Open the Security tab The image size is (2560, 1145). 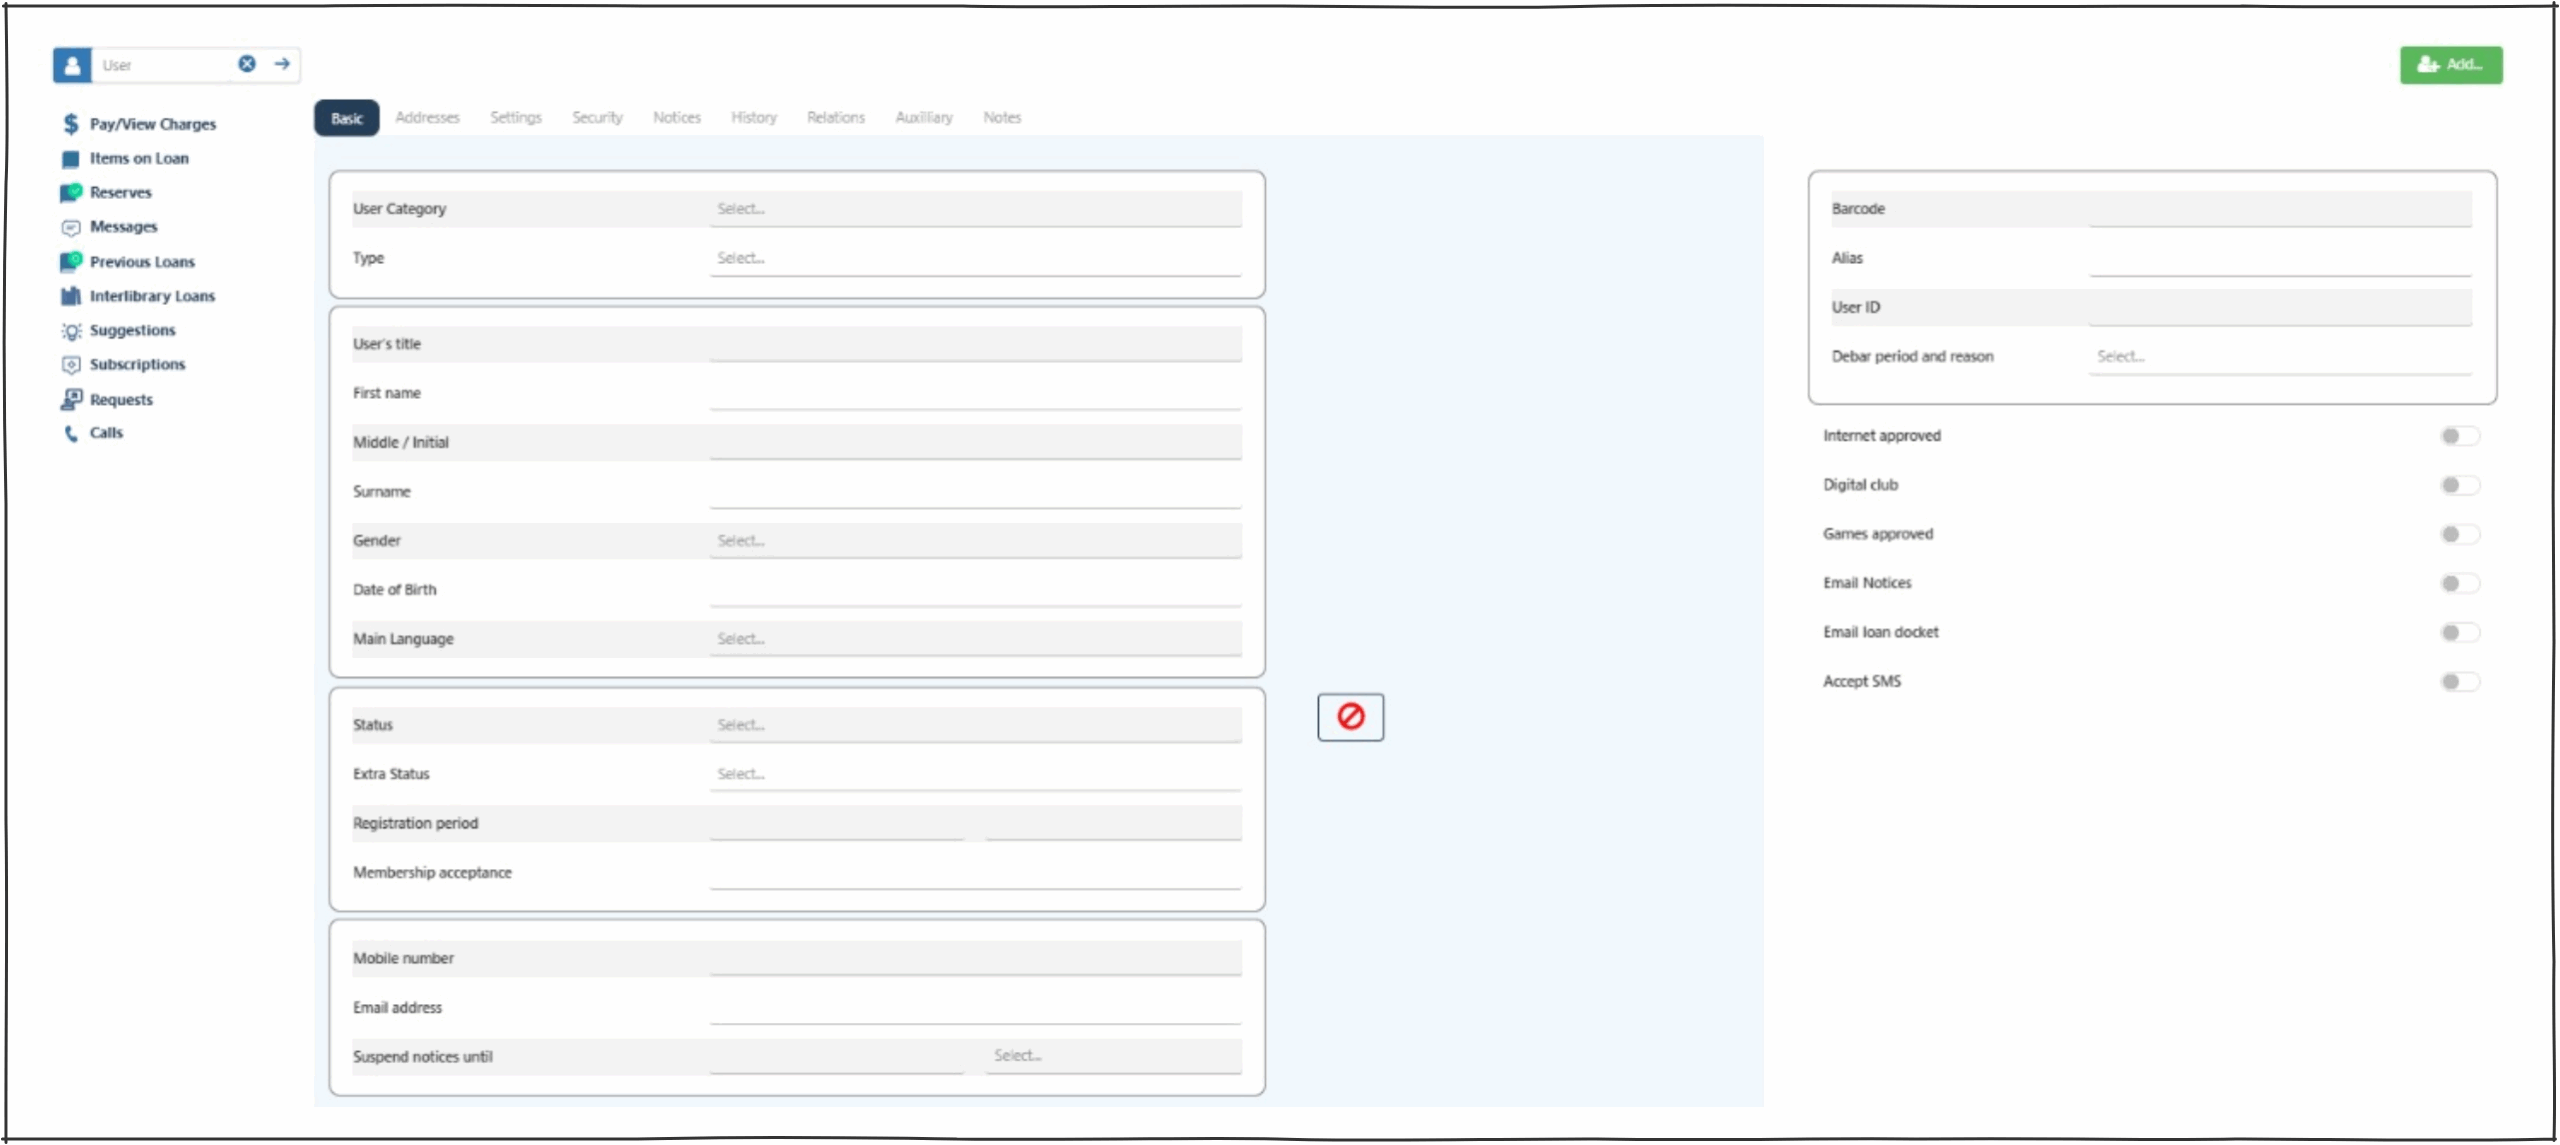click(597, 118)
